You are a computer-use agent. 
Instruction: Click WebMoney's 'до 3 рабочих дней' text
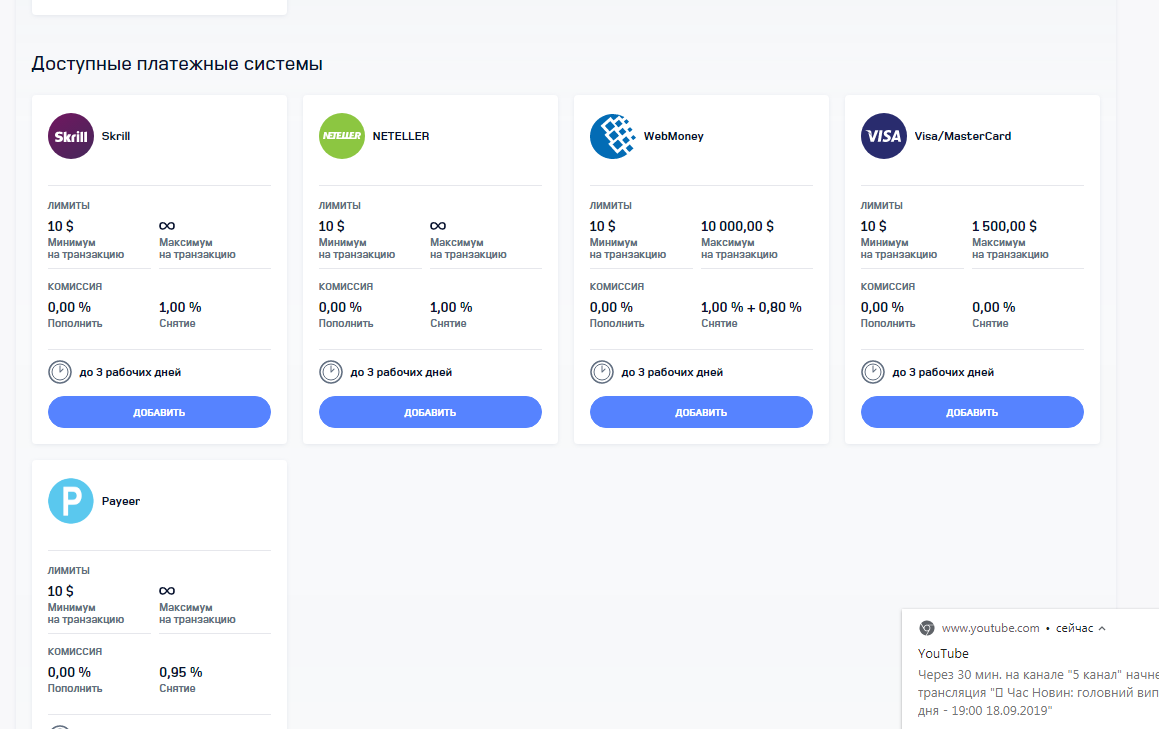(x=672, y=372)
